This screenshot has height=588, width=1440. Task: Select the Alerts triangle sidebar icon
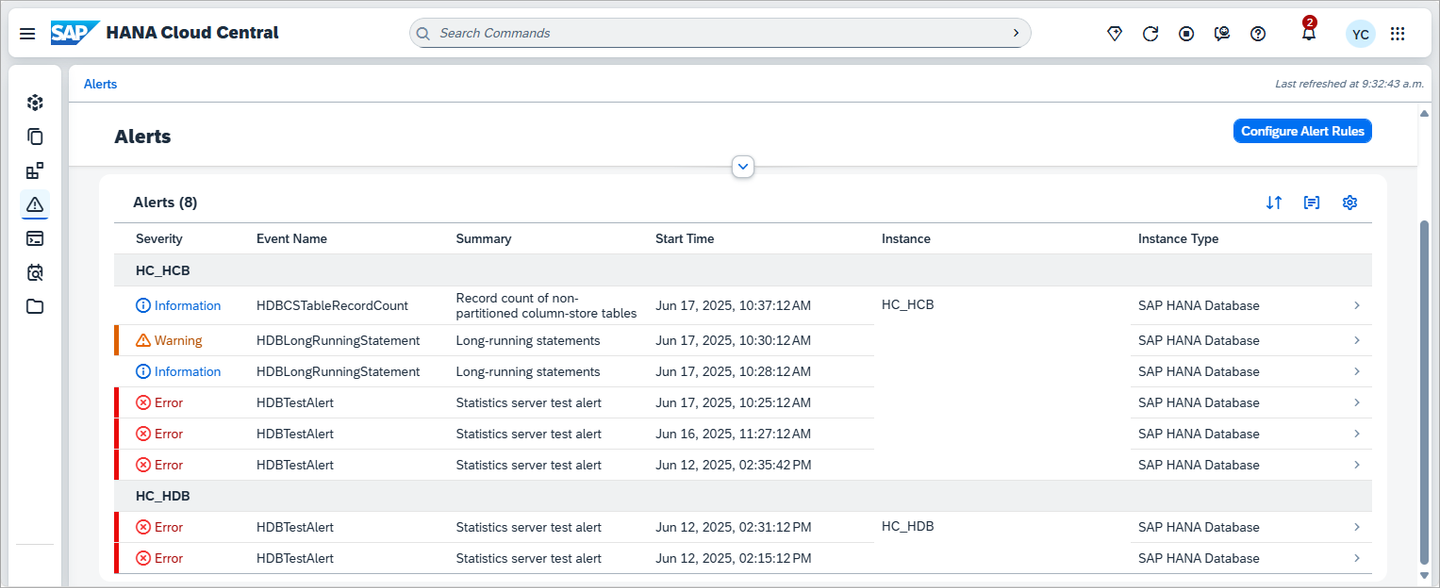(35, 204)
